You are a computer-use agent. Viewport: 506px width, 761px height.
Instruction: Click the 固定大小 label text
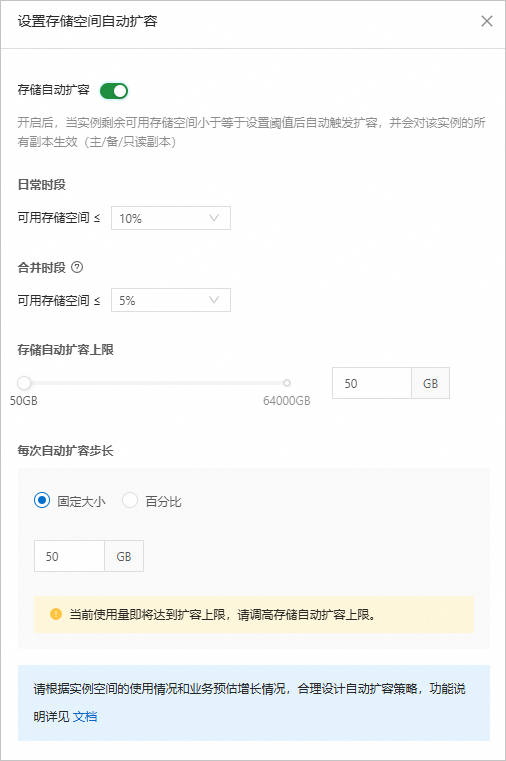coord(82,501)
